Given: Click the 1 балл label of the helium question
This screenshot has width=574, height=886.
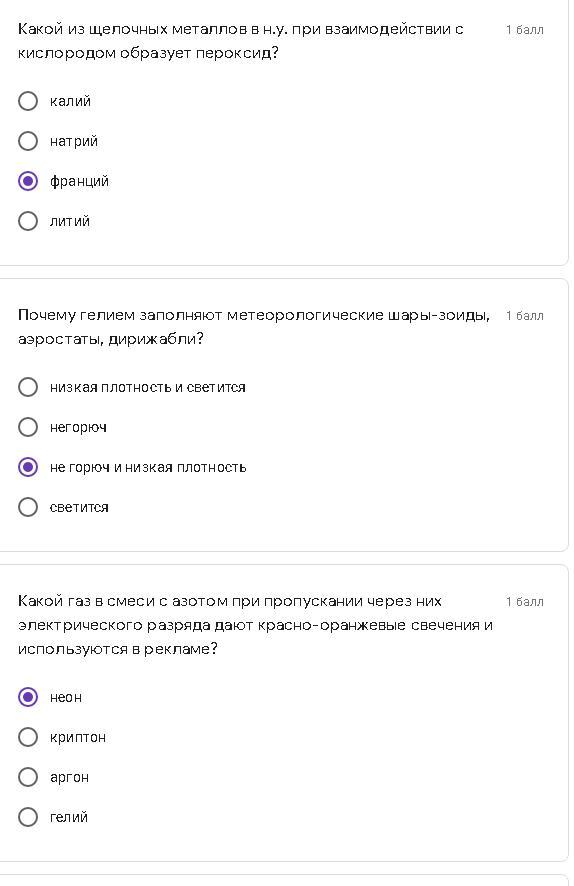Looking at the screenshot, I should coord(524,315).
